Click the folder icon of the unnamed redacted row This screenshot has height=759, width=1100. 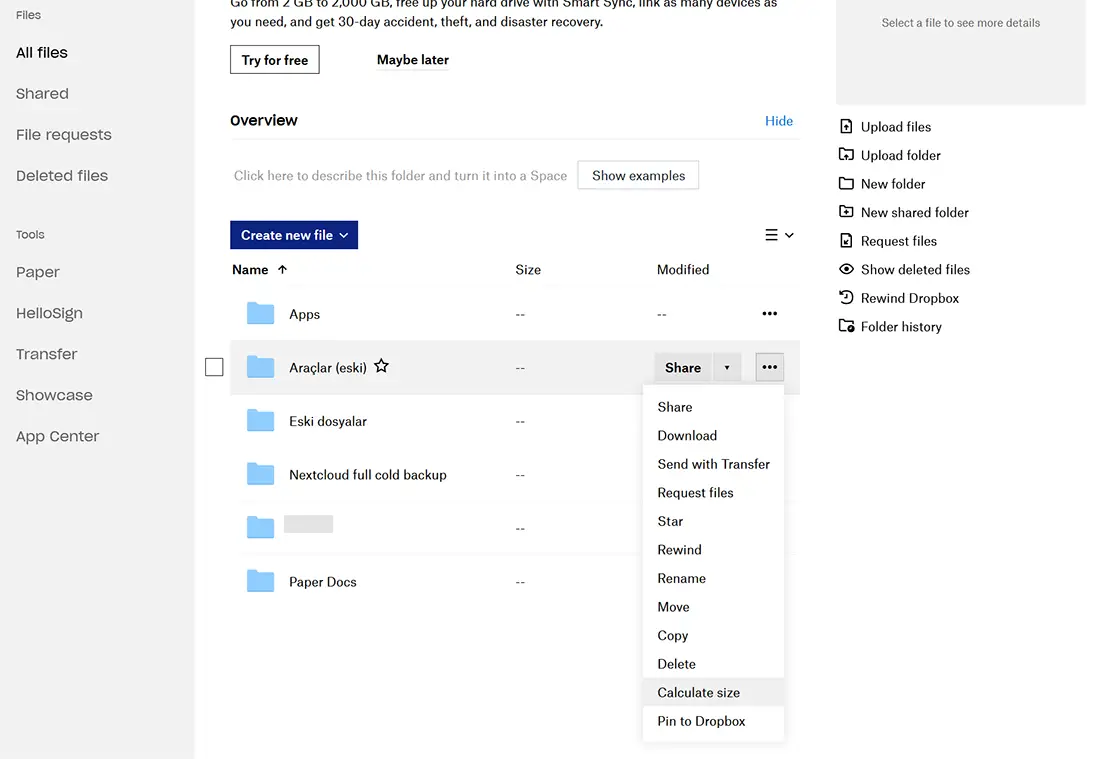260,528
